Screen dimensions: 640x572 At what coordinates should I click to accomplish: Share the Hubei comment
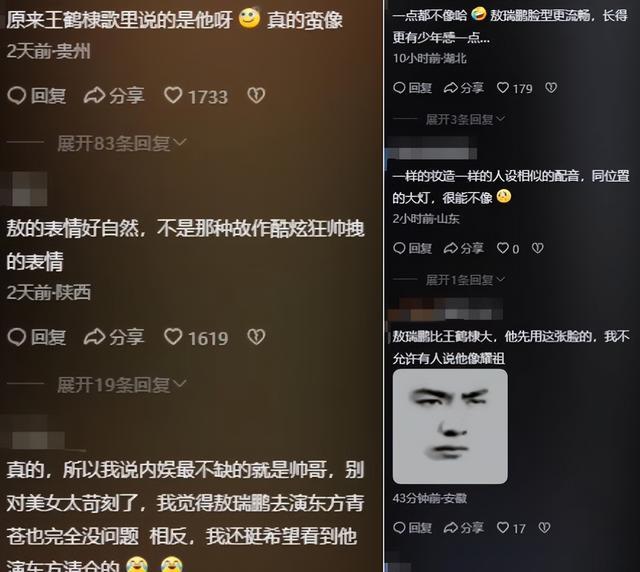click(464, 88)
